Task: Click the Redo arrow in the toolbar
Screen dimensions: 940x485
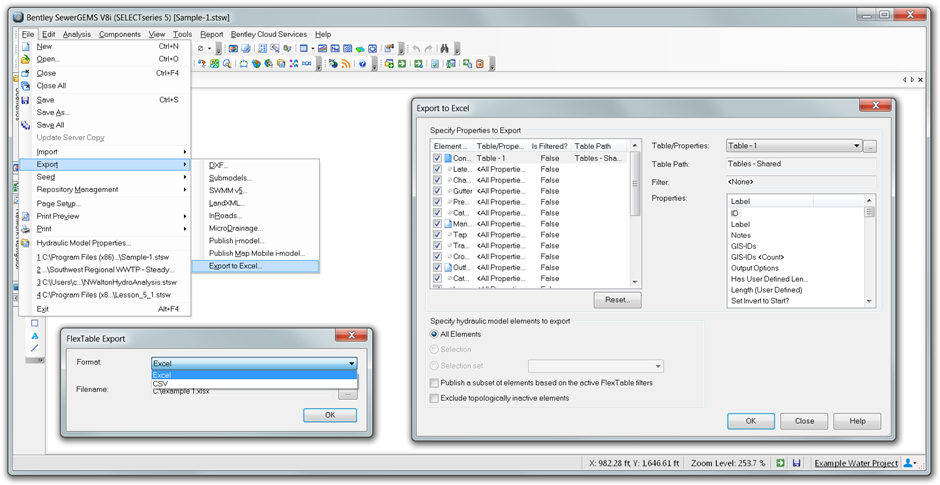Action: click(x=429, y=49)
